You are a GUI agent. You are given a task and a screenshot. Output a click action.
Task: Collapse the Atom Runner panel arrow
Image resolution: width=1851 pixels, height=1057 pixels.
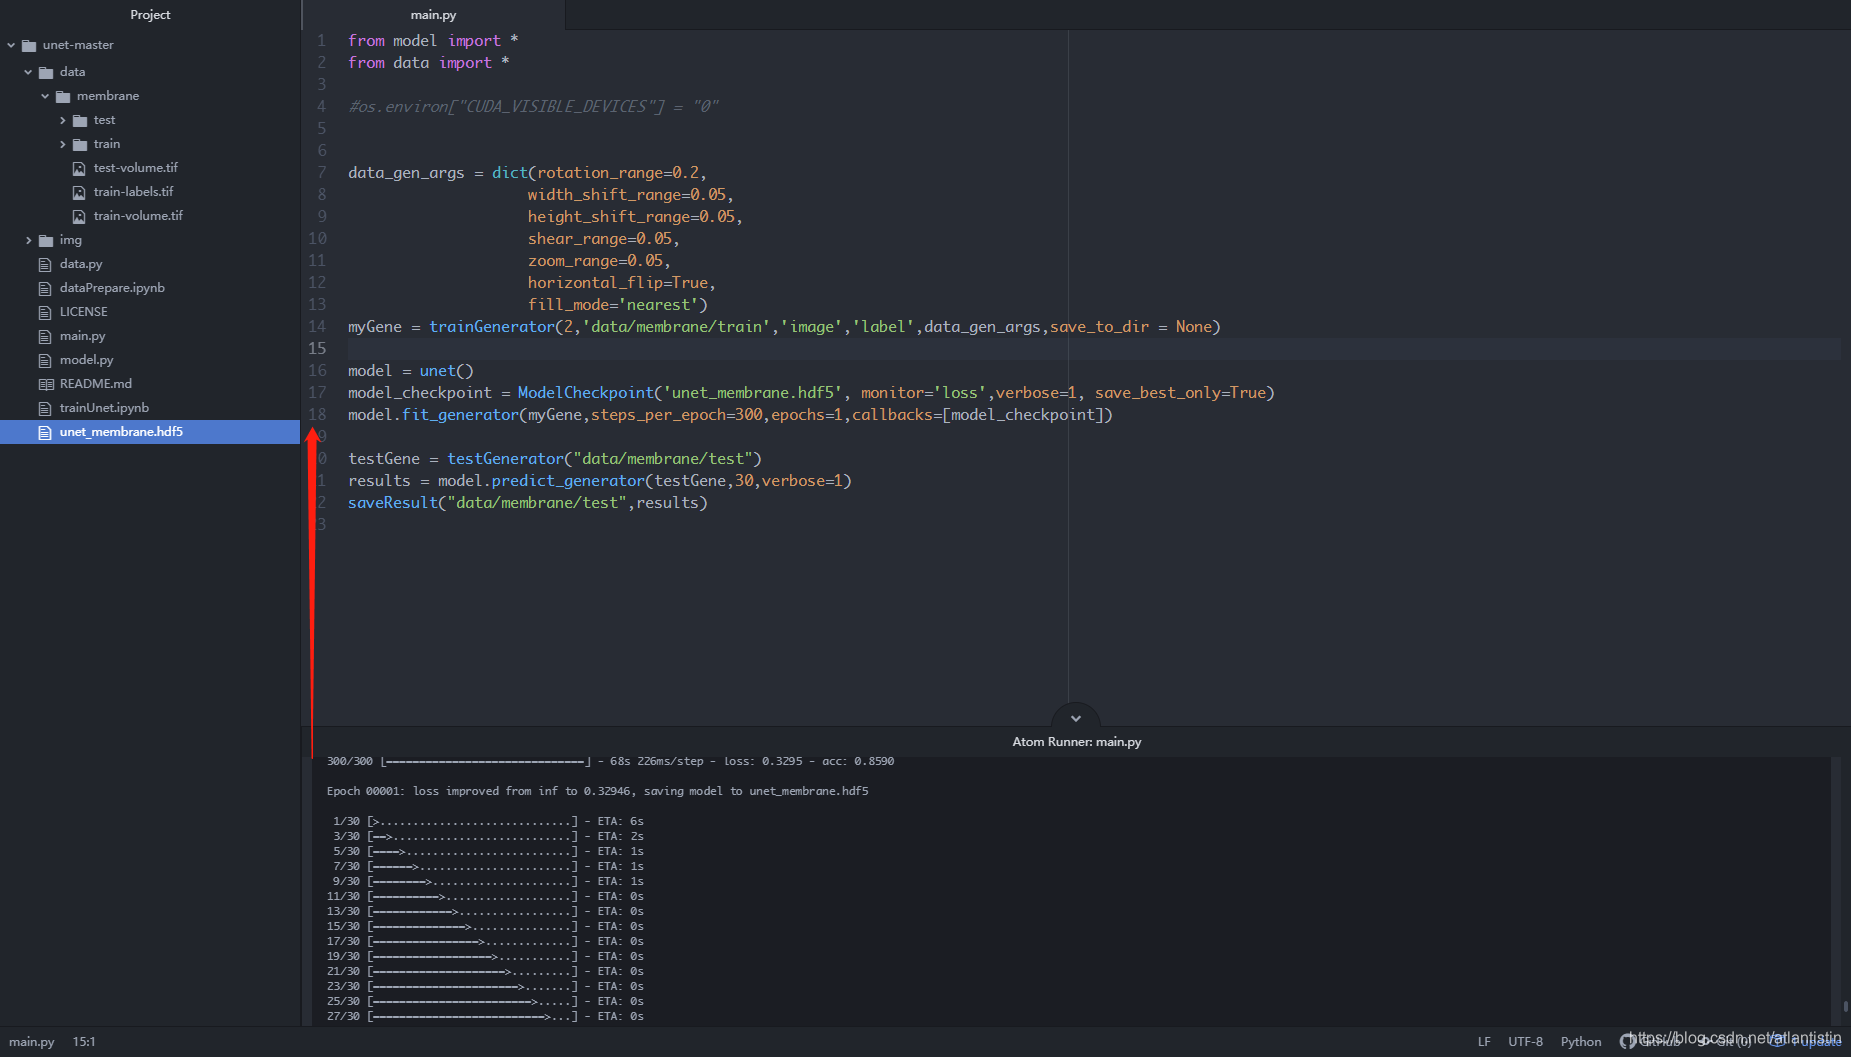(x=1076, y=718)
